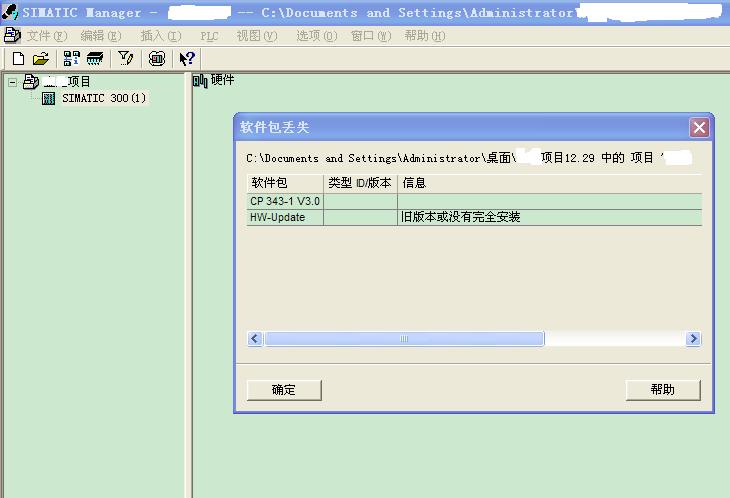Click the simulation on/off toolbar icon
The width and height of the screenshot is (730, 498).
coord(157,59)
